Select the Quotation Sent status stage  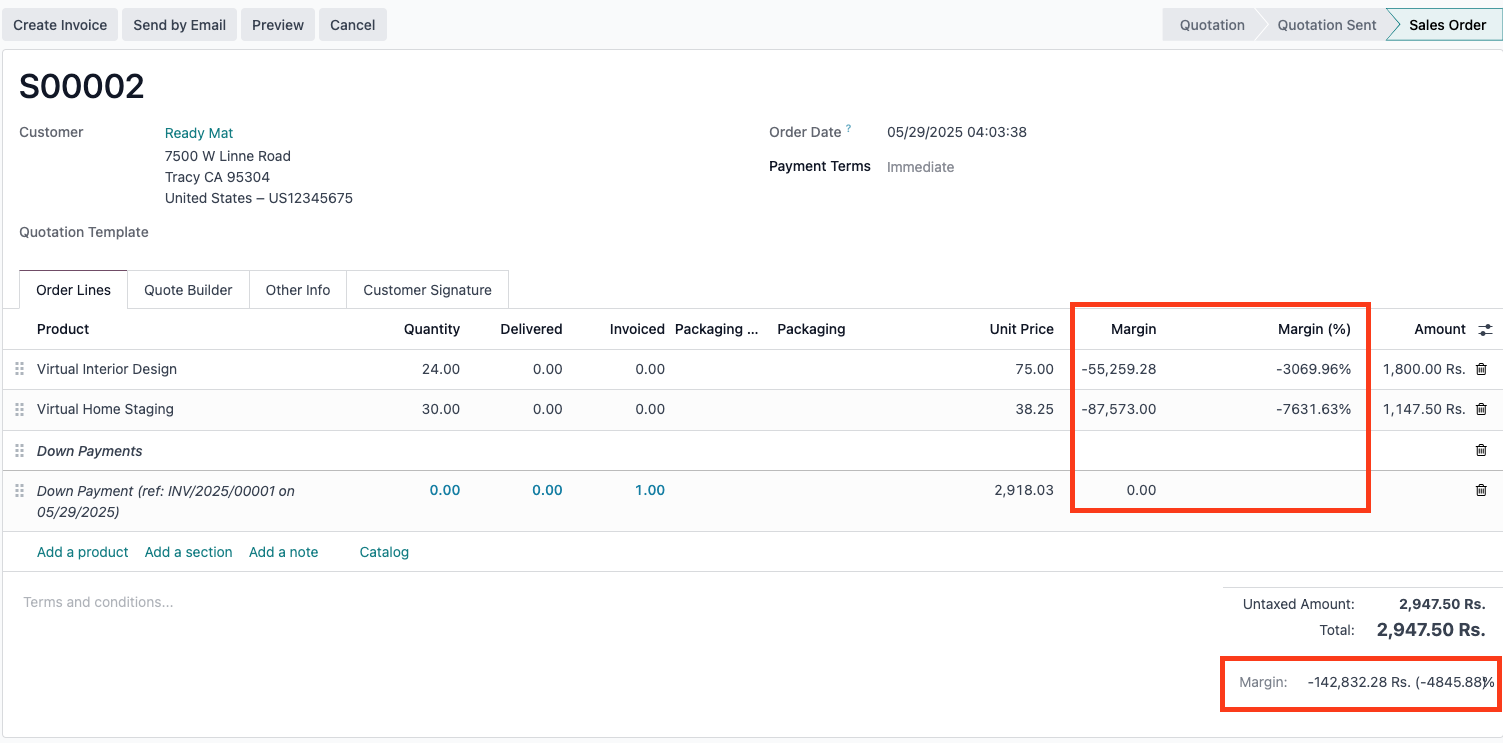point(1327,25)
